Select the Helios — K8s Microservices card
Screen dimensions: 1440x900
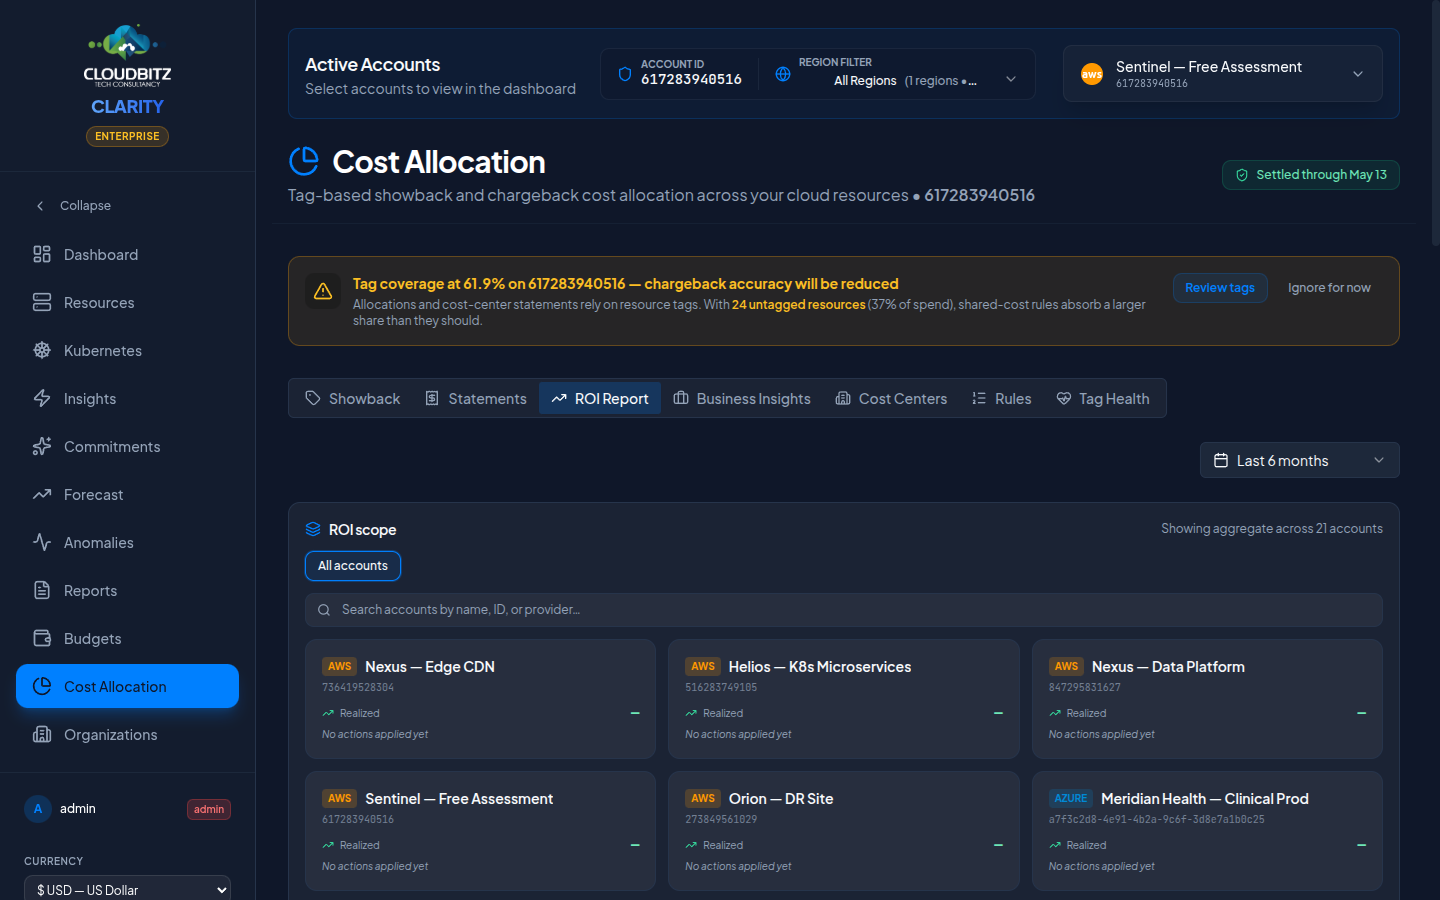[844, 699]
